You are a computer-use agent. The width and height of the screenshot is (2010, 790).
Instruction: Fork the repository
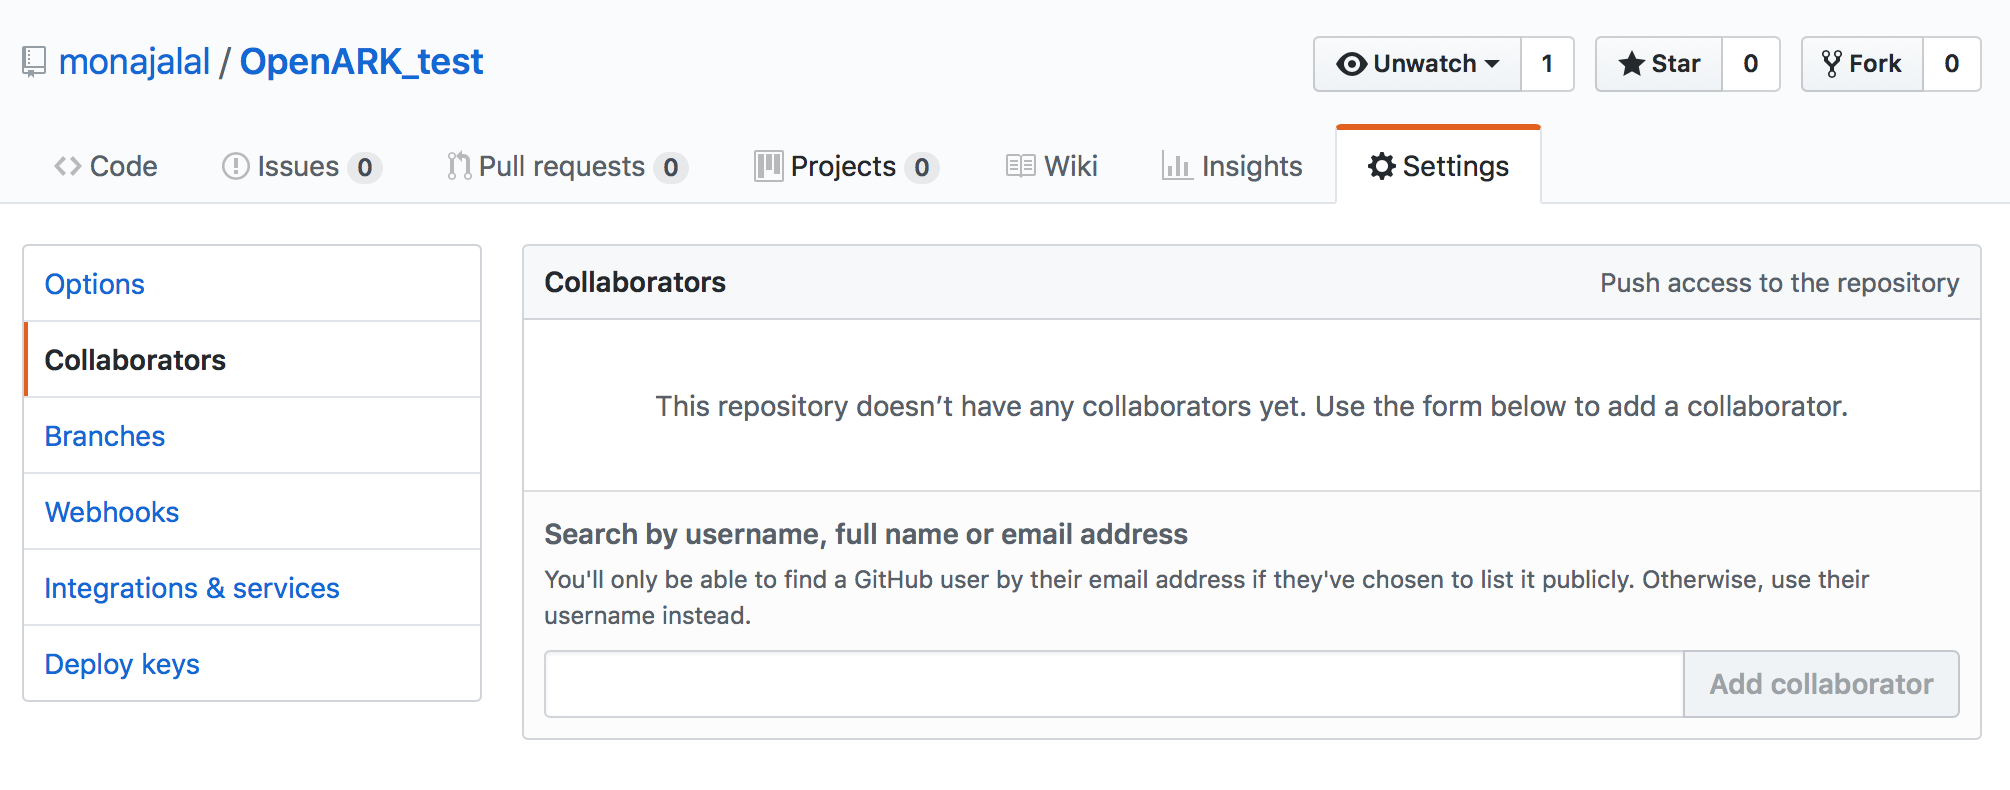click(1862, 64)
